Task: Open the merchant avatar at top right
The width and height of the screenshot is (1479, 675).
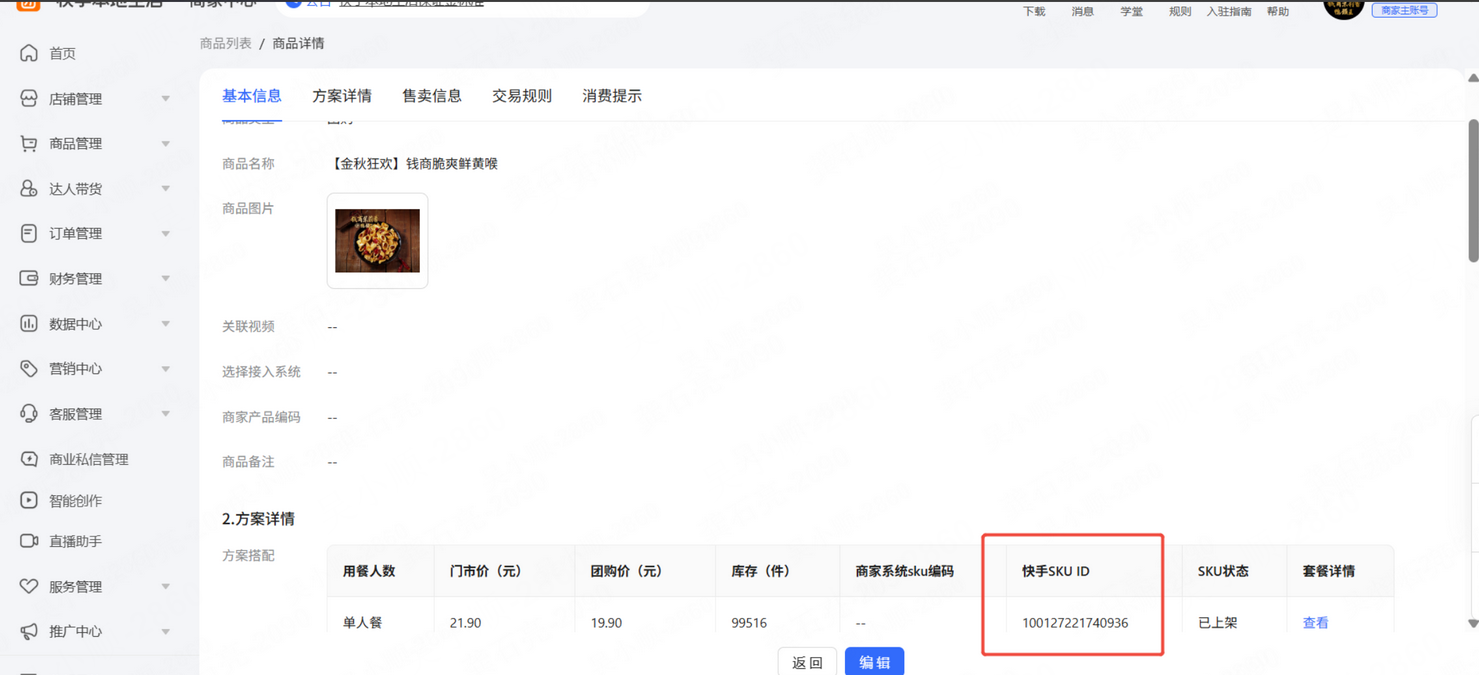Action: pos(1343,8)
